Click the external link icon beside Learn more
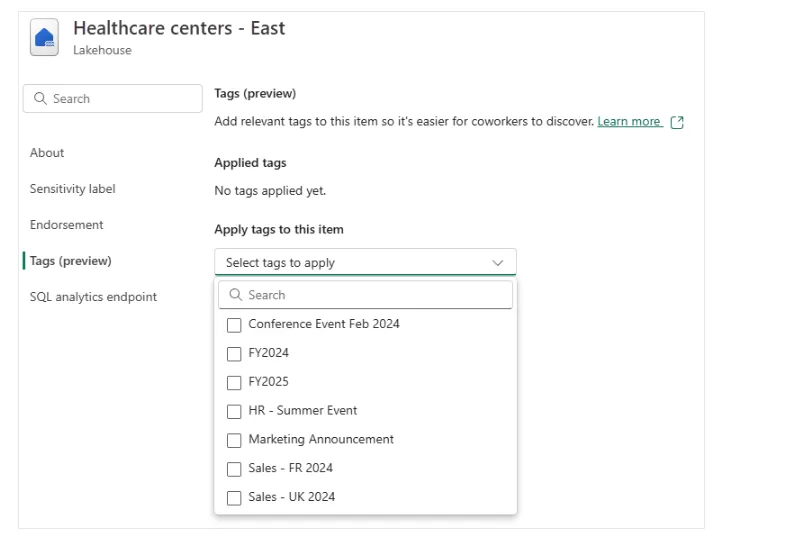793x541 pixels. [x=677, y=122]
